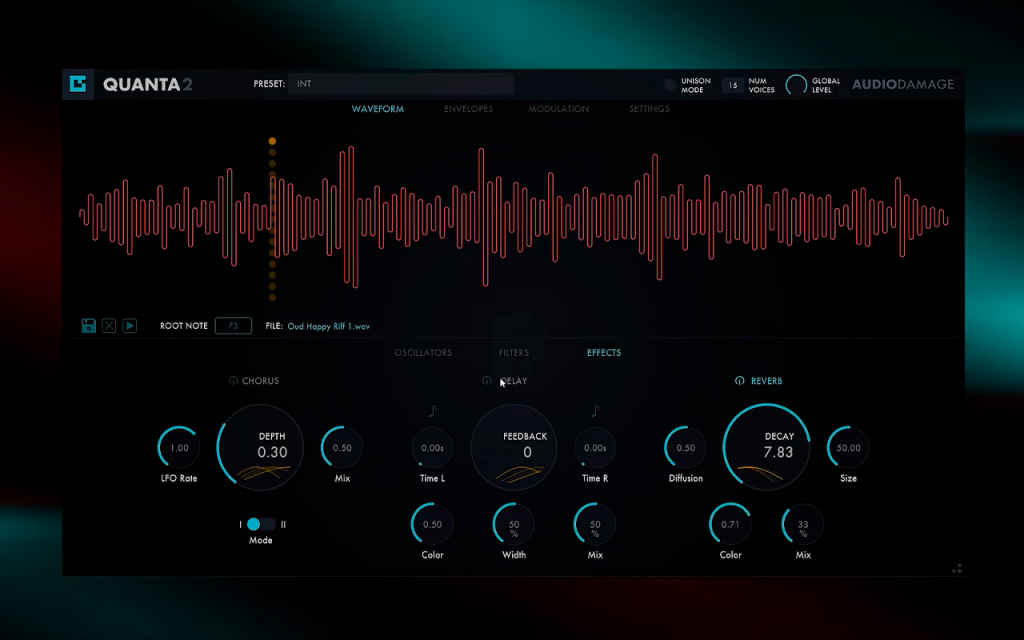Image resolution: width=1024 pixels, height=640 pixels.
Task: Click file name Oud Happy Riff 1.wav
Action: click(328, 326)
